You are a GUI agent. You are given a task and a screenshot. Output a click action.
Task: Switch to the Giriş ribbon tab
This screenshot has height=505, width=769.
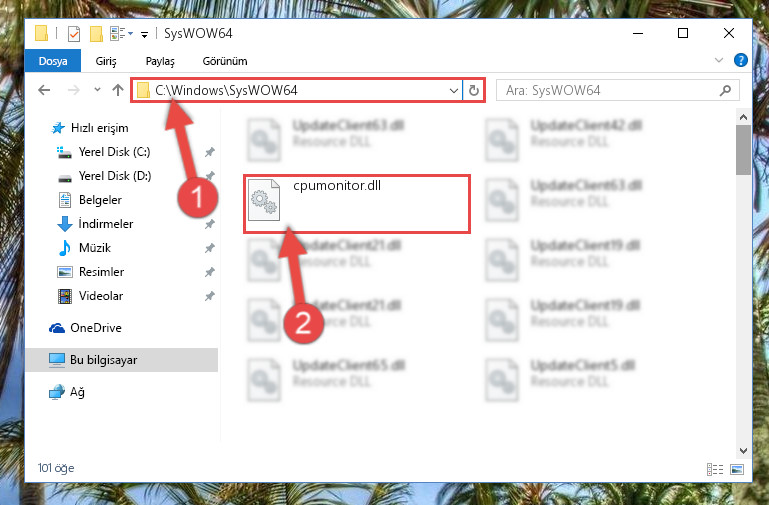(x=106, y=61)
